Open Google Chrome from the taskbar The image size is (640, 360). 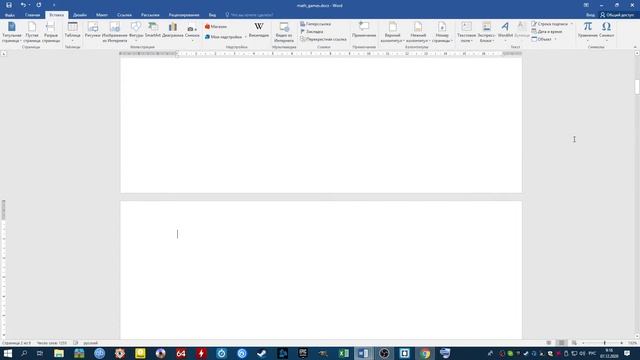[424, 353]
